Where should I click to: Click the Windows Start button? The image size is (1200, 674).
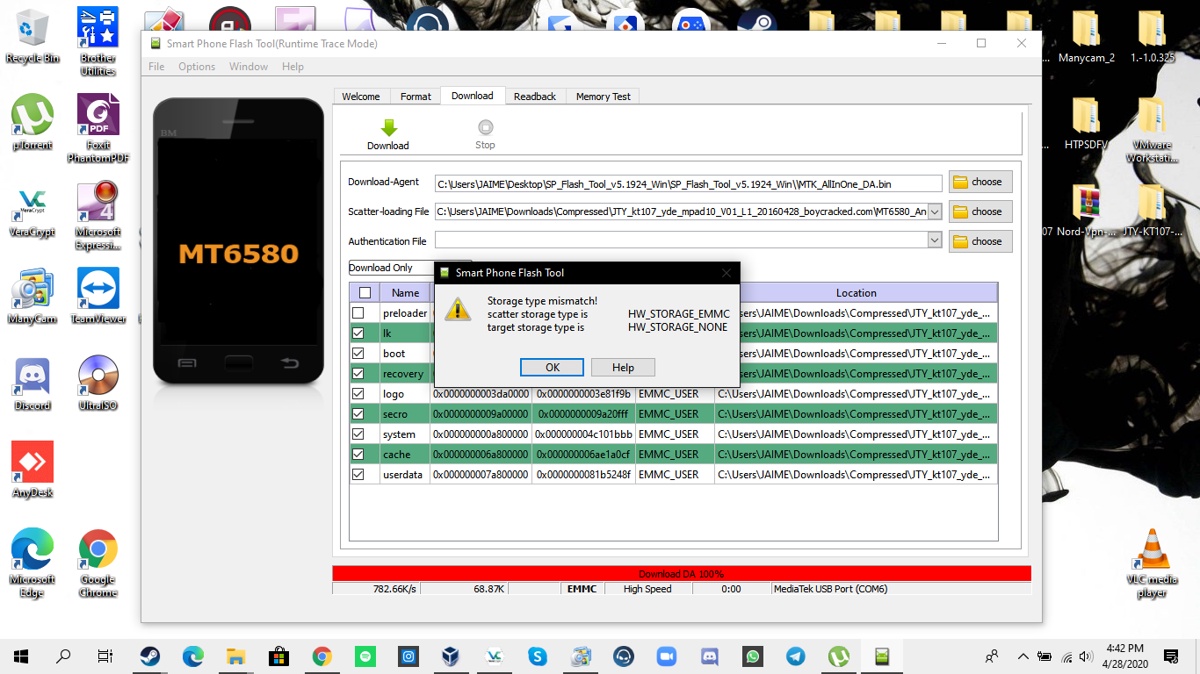click(x=21, y=656)
